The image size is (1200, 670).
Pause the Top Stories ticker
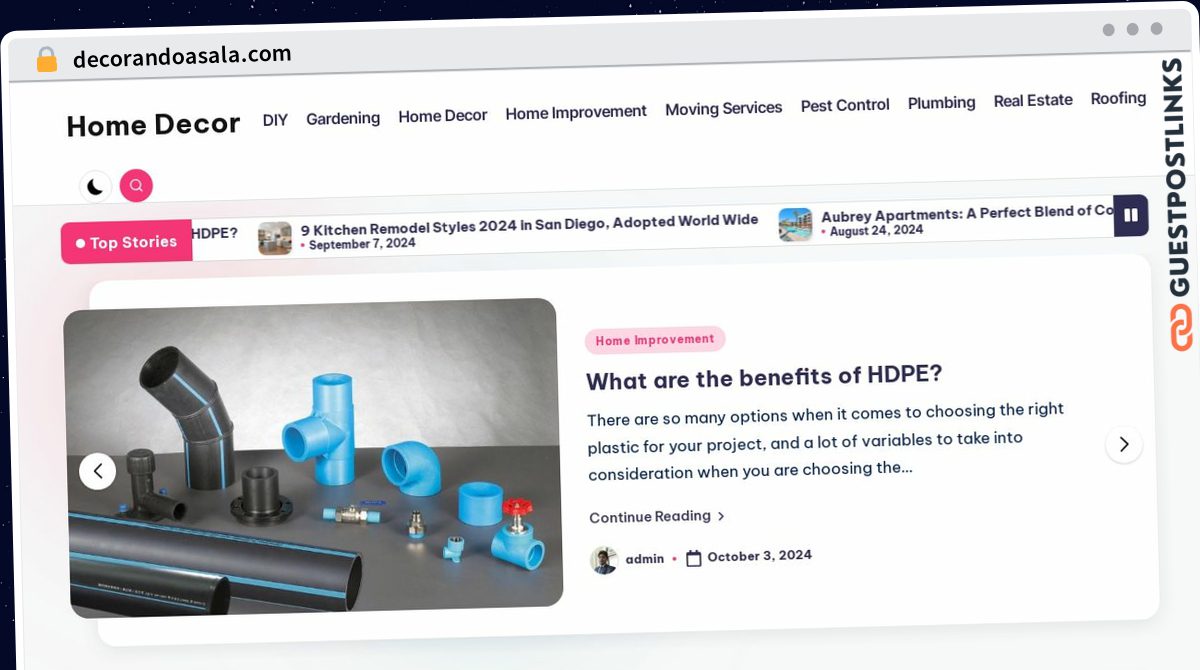[x=1131, y=215]
